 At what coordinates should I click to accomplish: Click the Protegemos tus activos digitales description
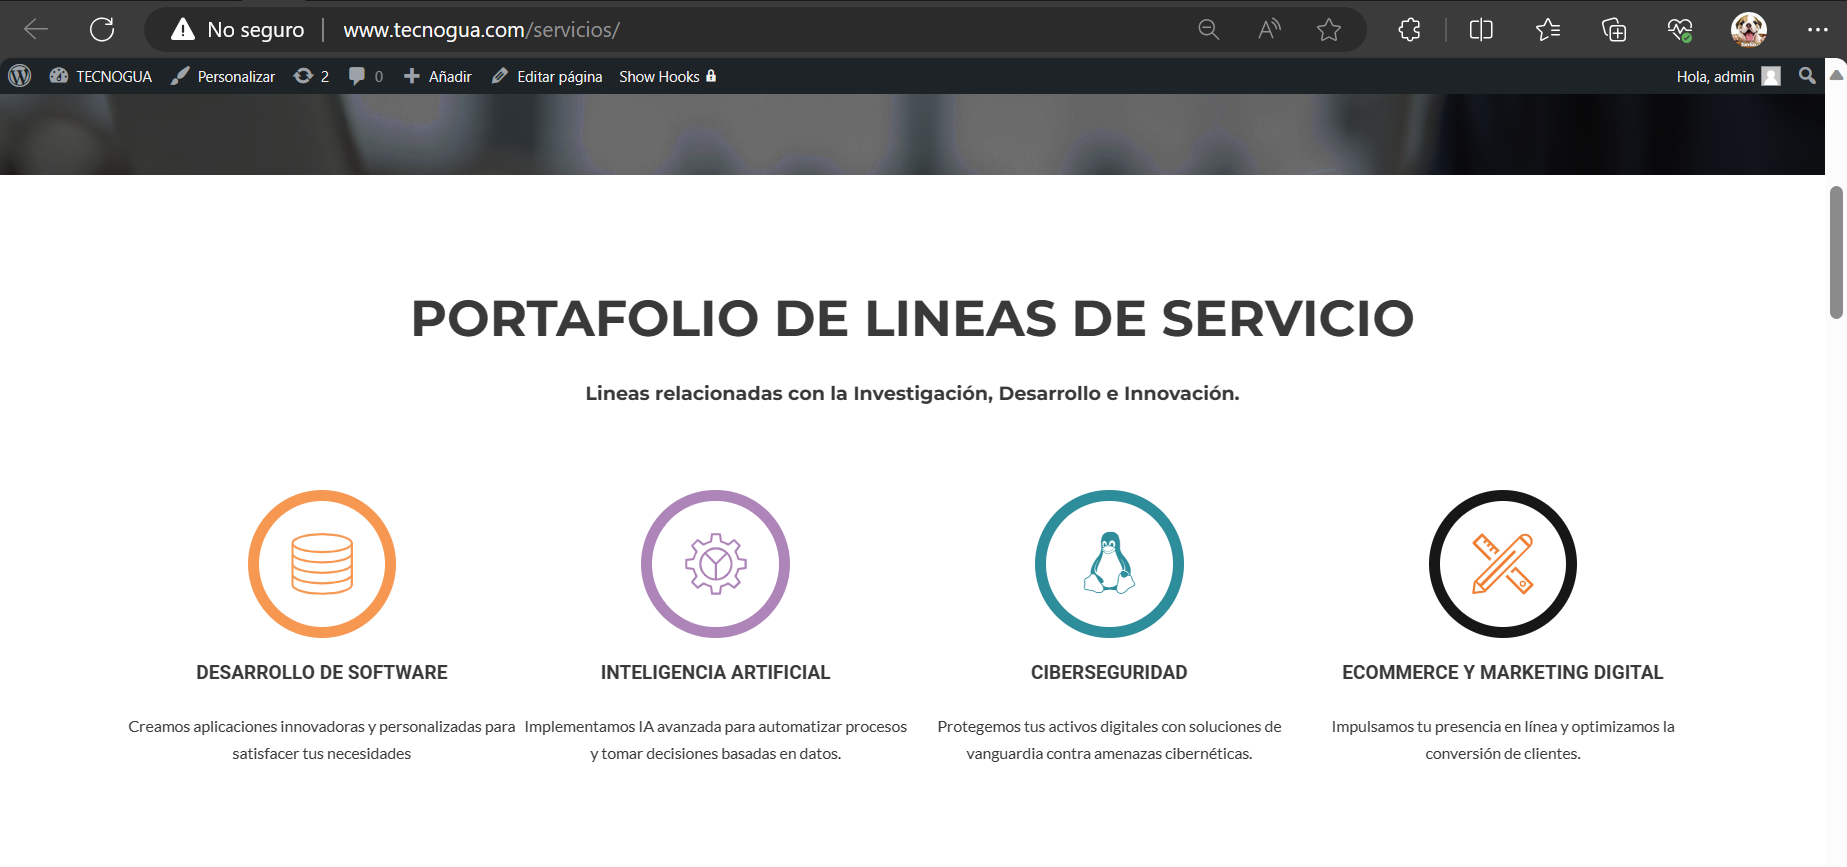[x=1109, y=740]
